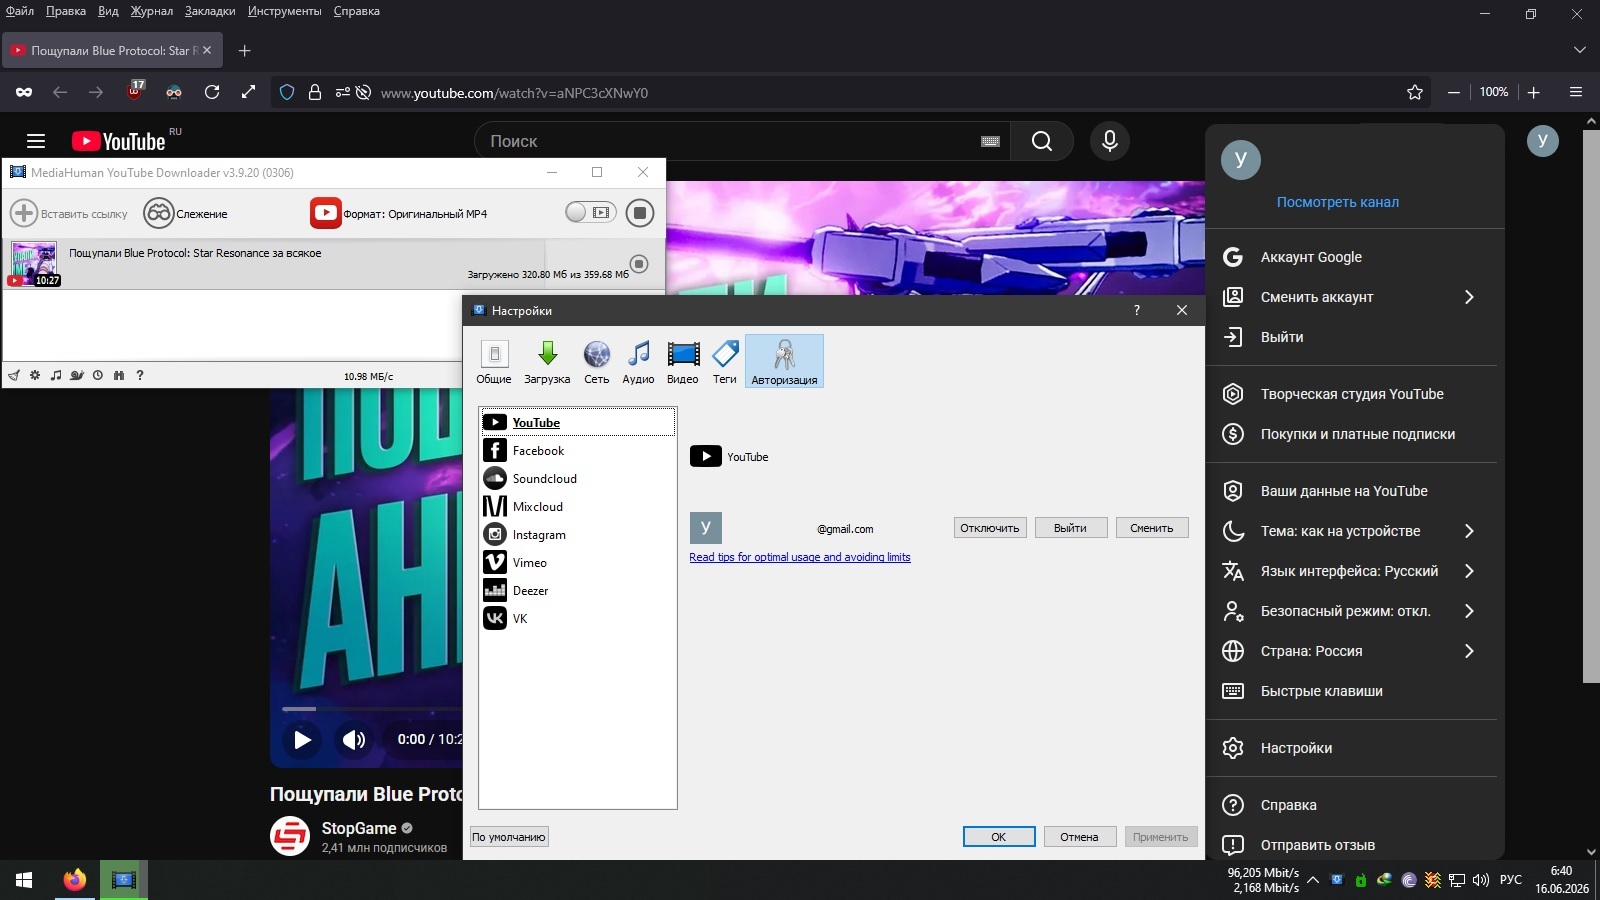The image size is (1600, 900).
Task: Click the YouTube logo
Action: pos(118,141)
